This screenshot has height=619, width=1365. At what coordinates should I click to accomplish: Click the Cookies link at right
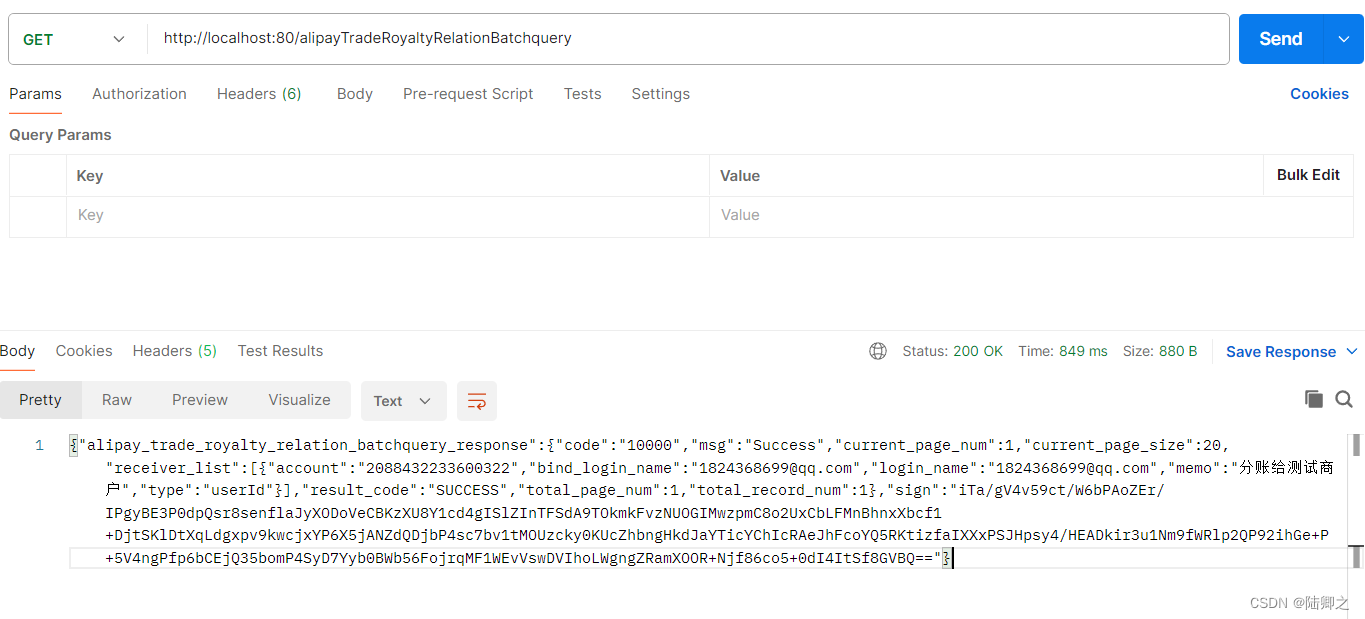[1319, 94]
